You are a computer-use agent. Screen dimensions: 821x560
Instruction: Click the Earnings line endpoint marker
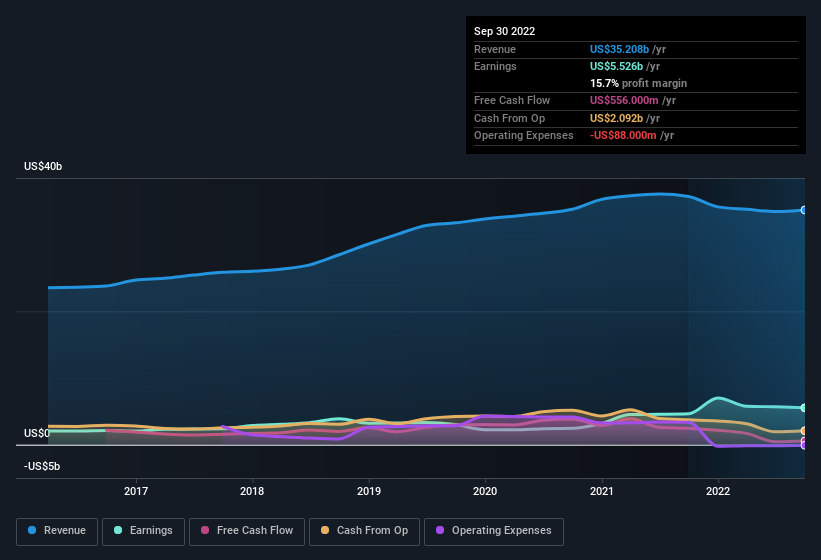pos(804,408)
